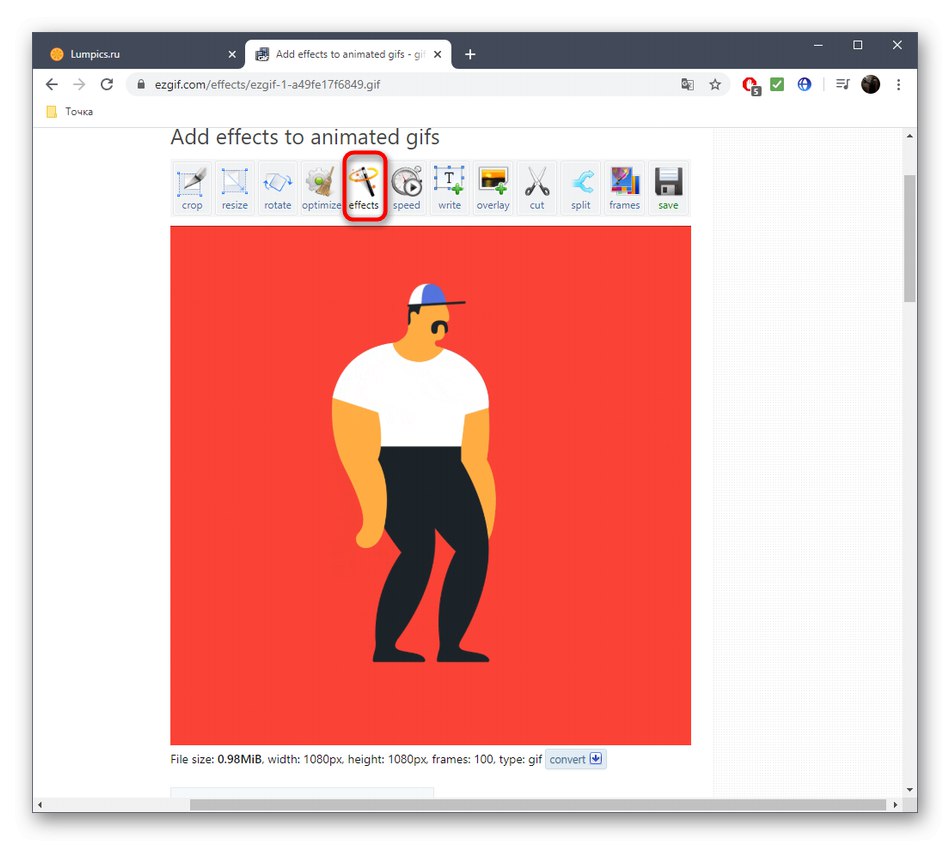Save the GIF using the floppy disk icon
The image size is (950, 845).
coord(667,188)
